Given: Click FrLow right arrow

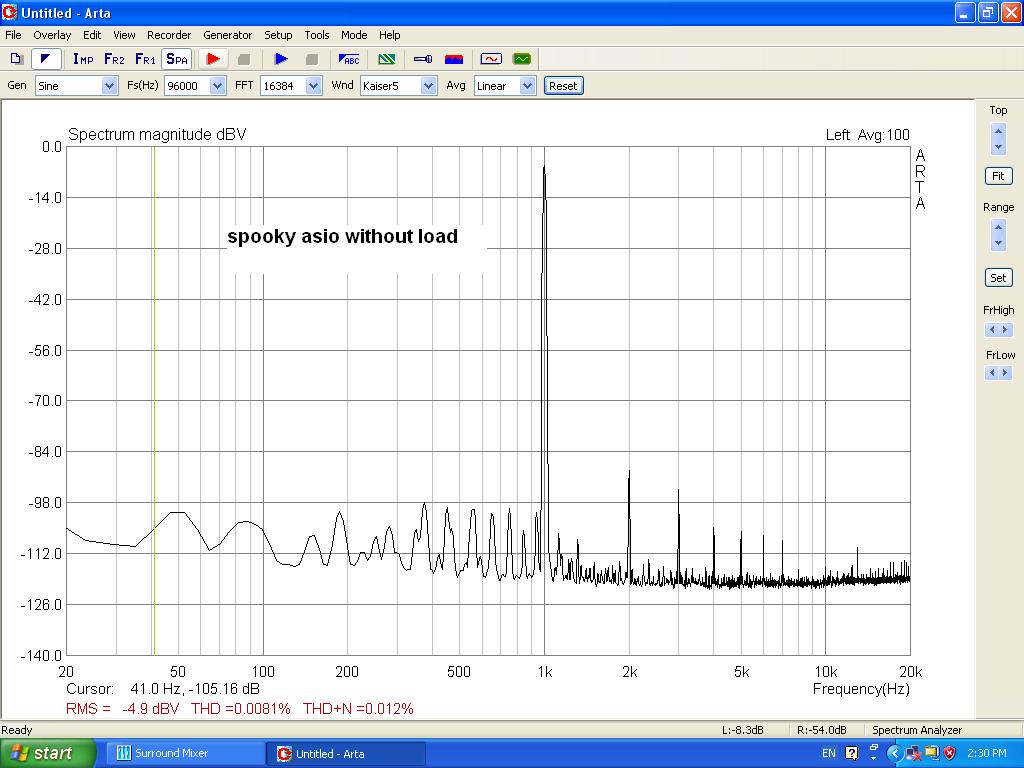Looking at the screenshot, I should (1005, 373).
